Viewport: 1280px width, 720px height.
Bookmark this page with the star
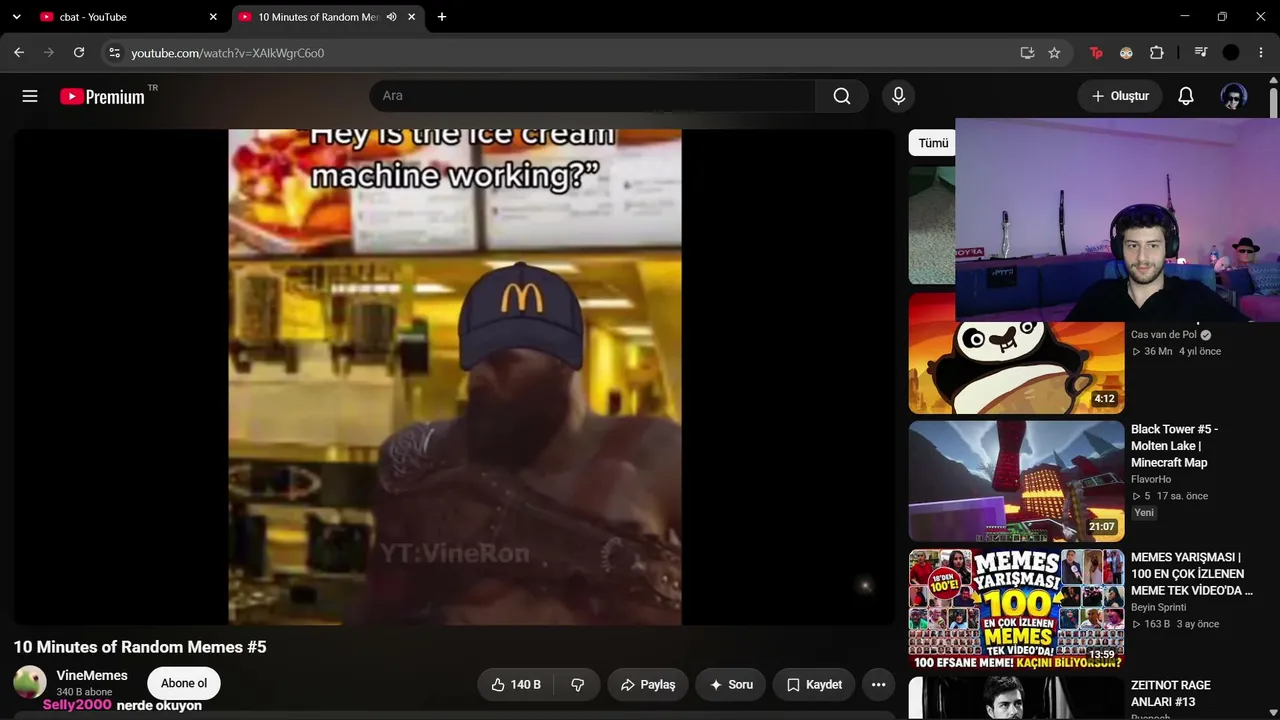1054,53
